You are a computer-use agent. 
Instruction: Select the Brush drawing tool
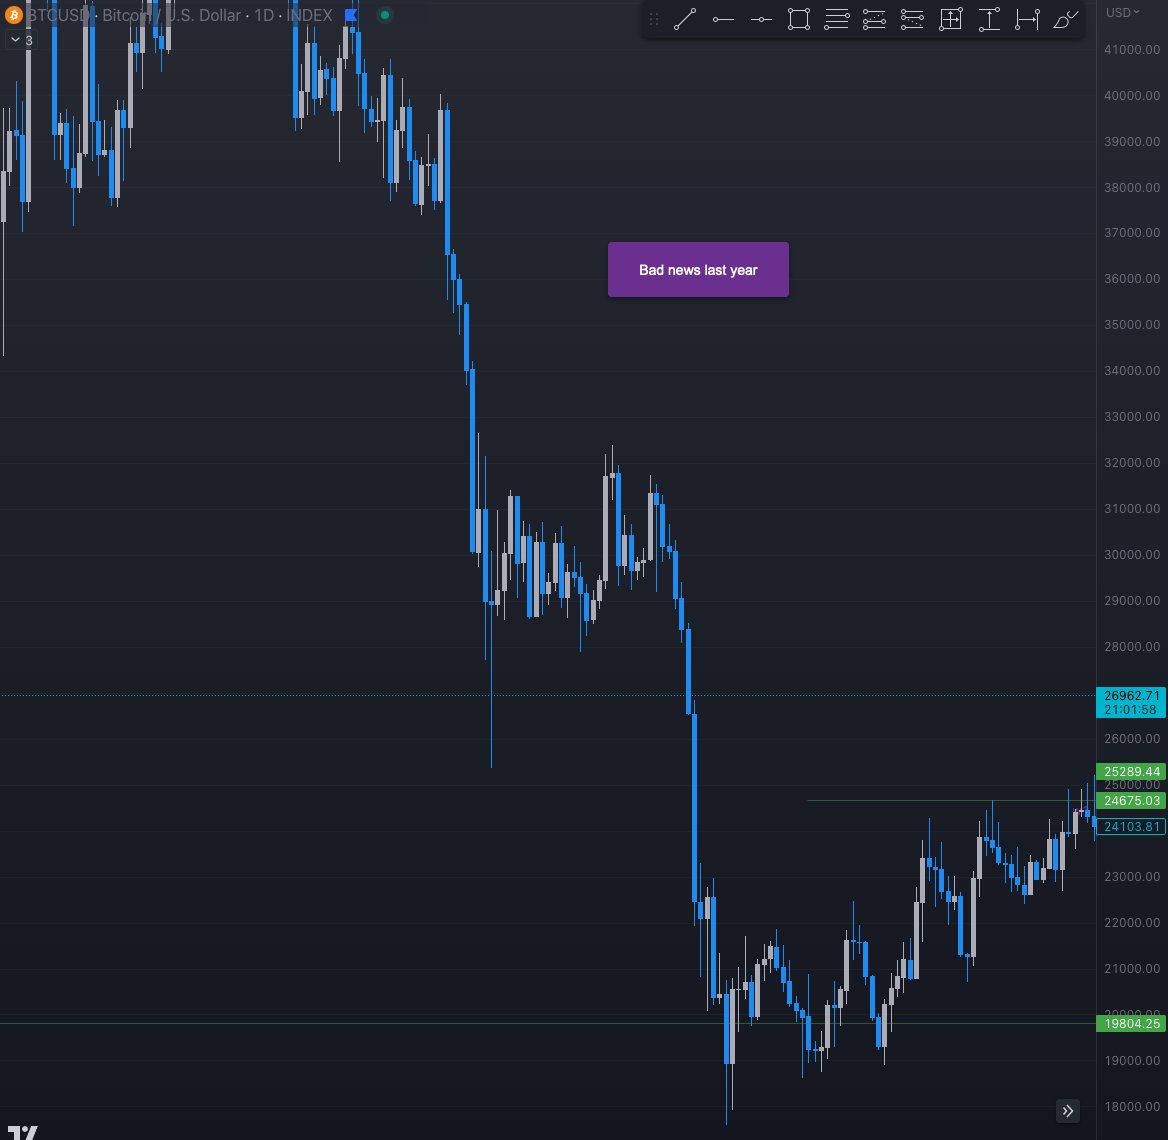pyautogui.click(x=1065, y=19)
